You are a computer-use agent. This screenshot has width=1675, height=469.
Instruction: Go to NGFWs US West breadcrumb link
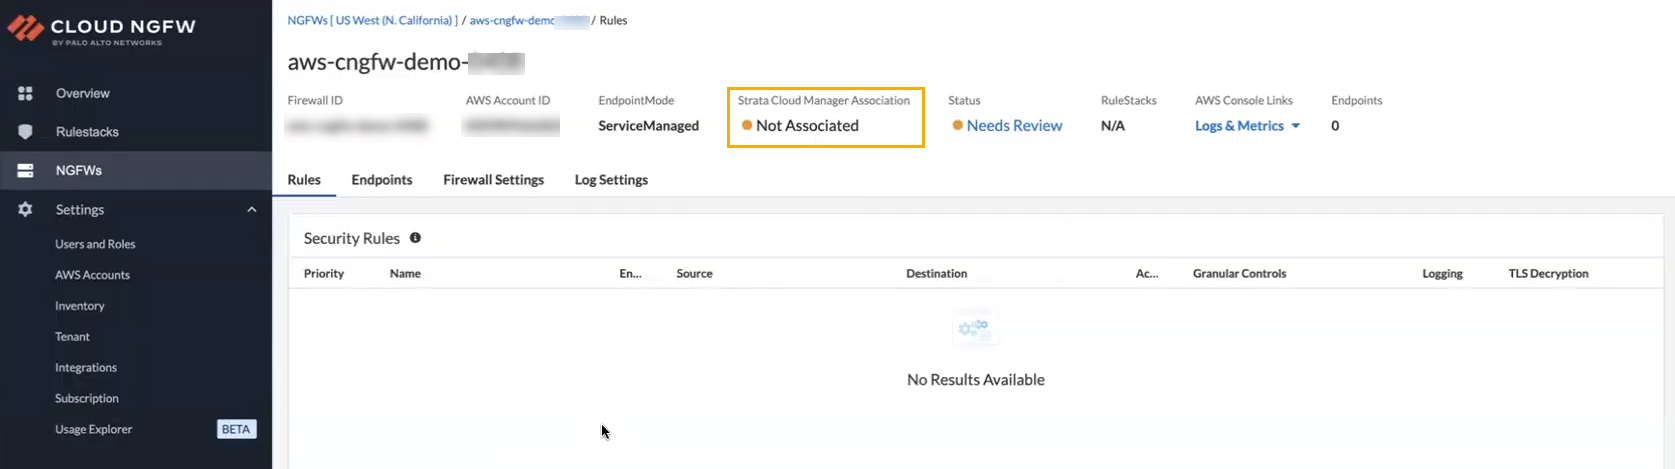(x=372, y=20)
